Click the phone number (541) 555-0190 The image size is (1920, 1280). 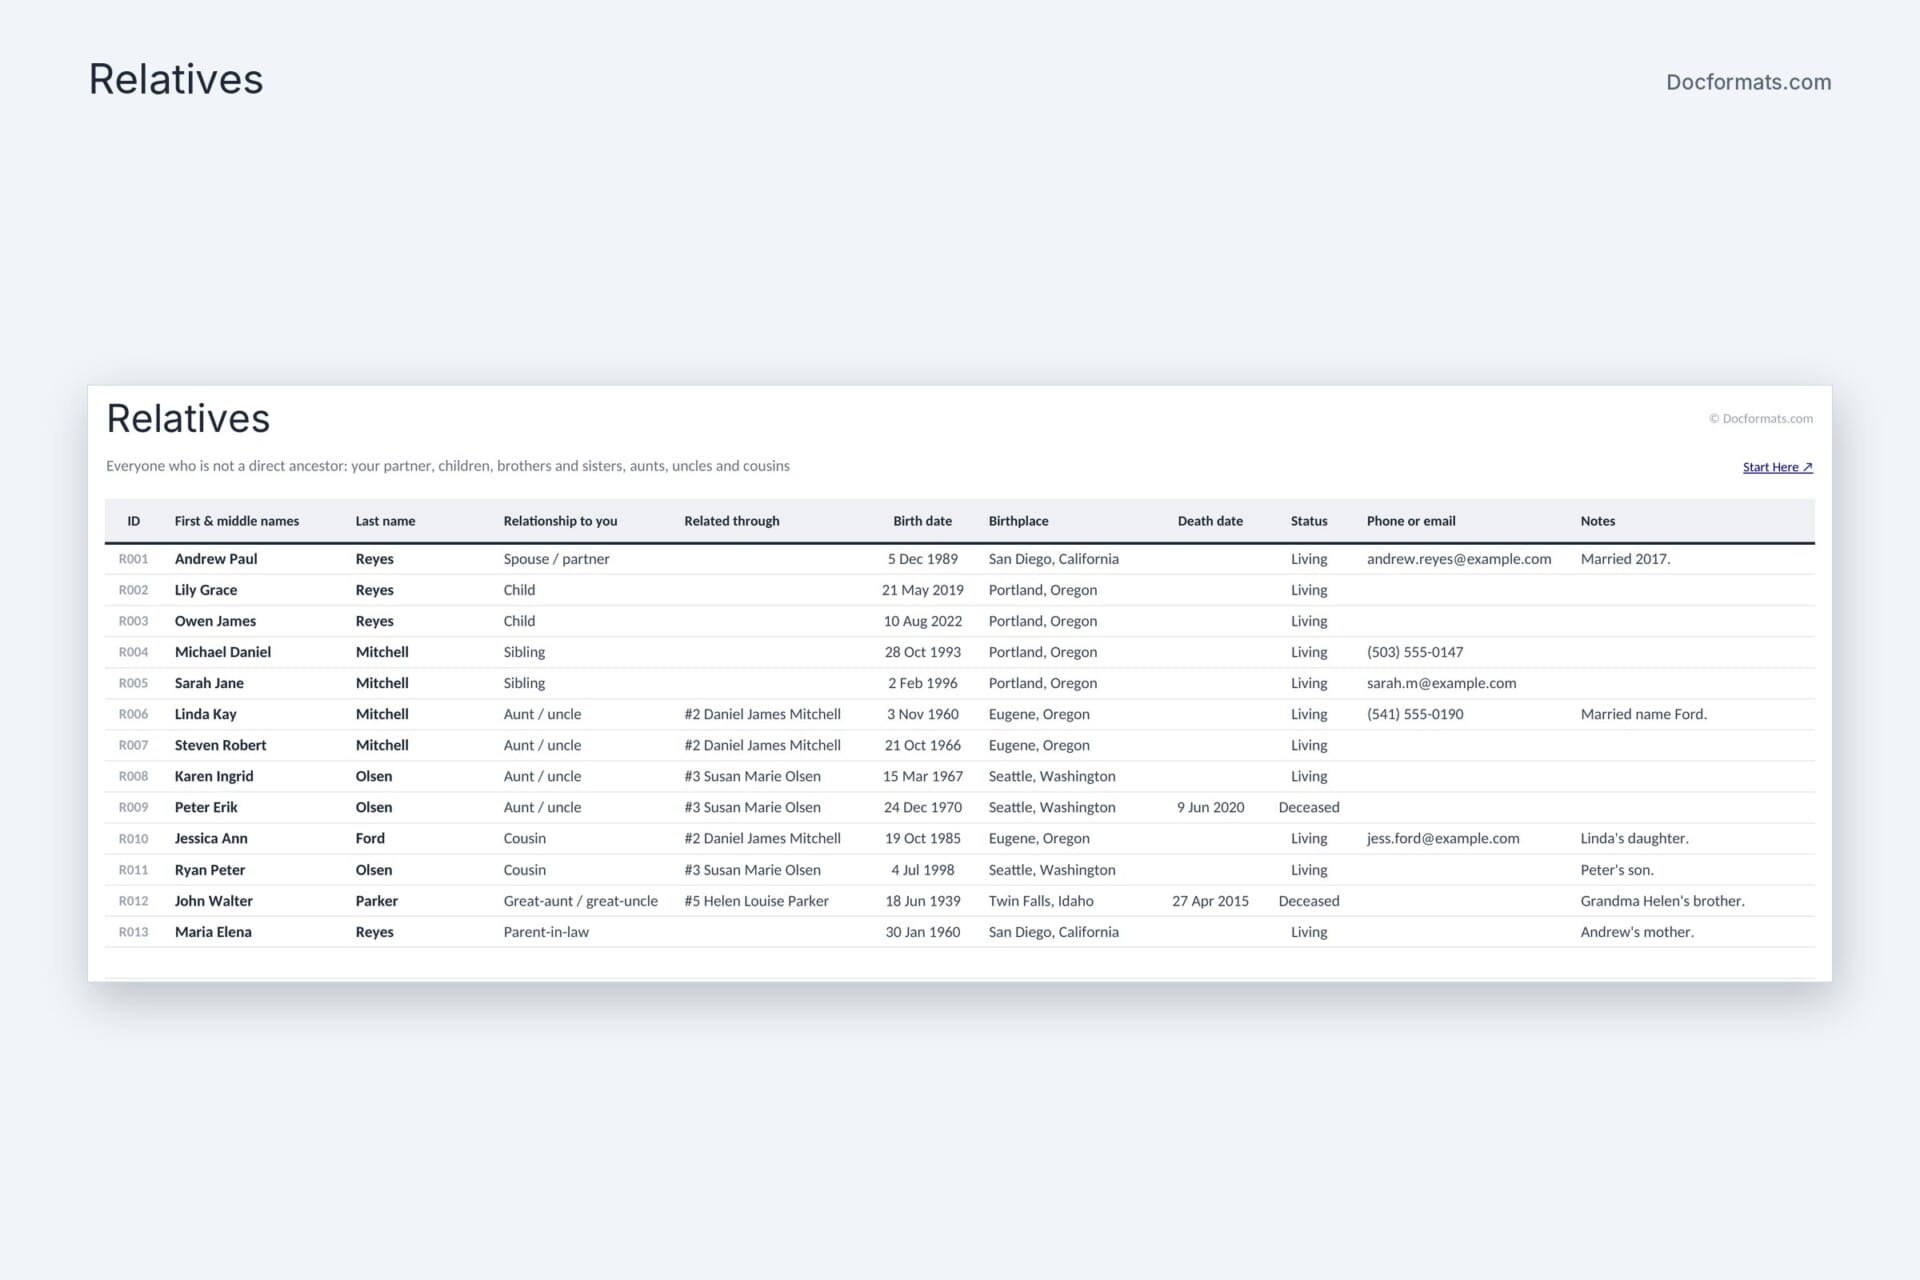point(1415,714)
